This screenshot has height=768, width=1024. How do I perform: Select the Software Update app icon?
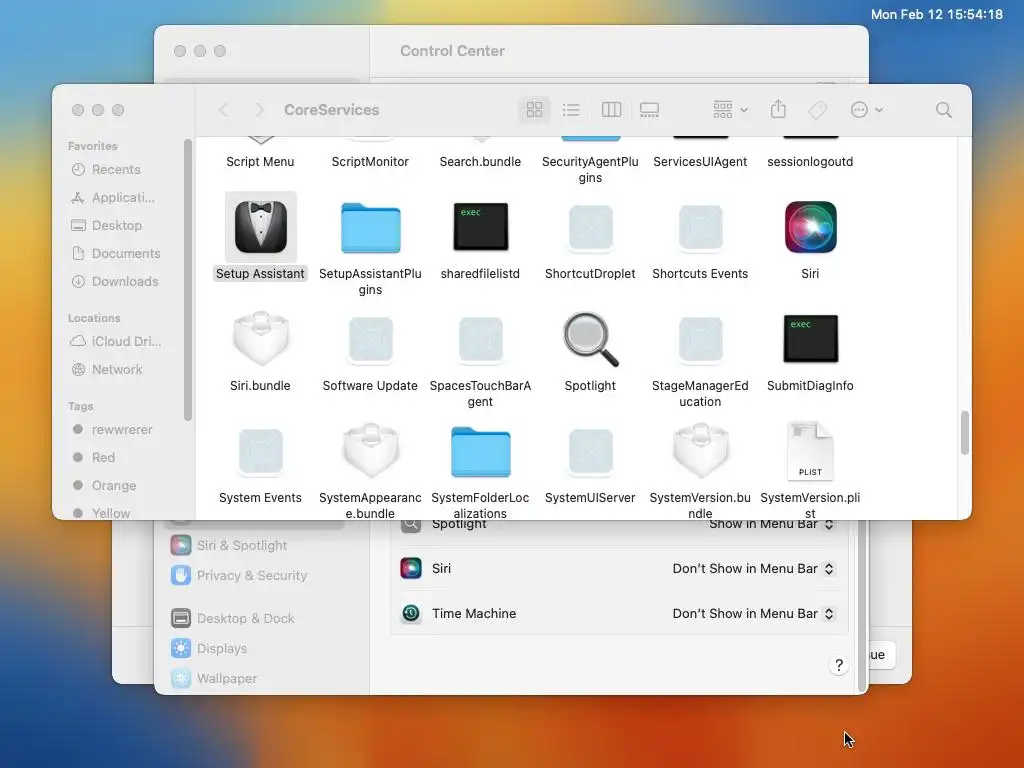coord(370,340)
